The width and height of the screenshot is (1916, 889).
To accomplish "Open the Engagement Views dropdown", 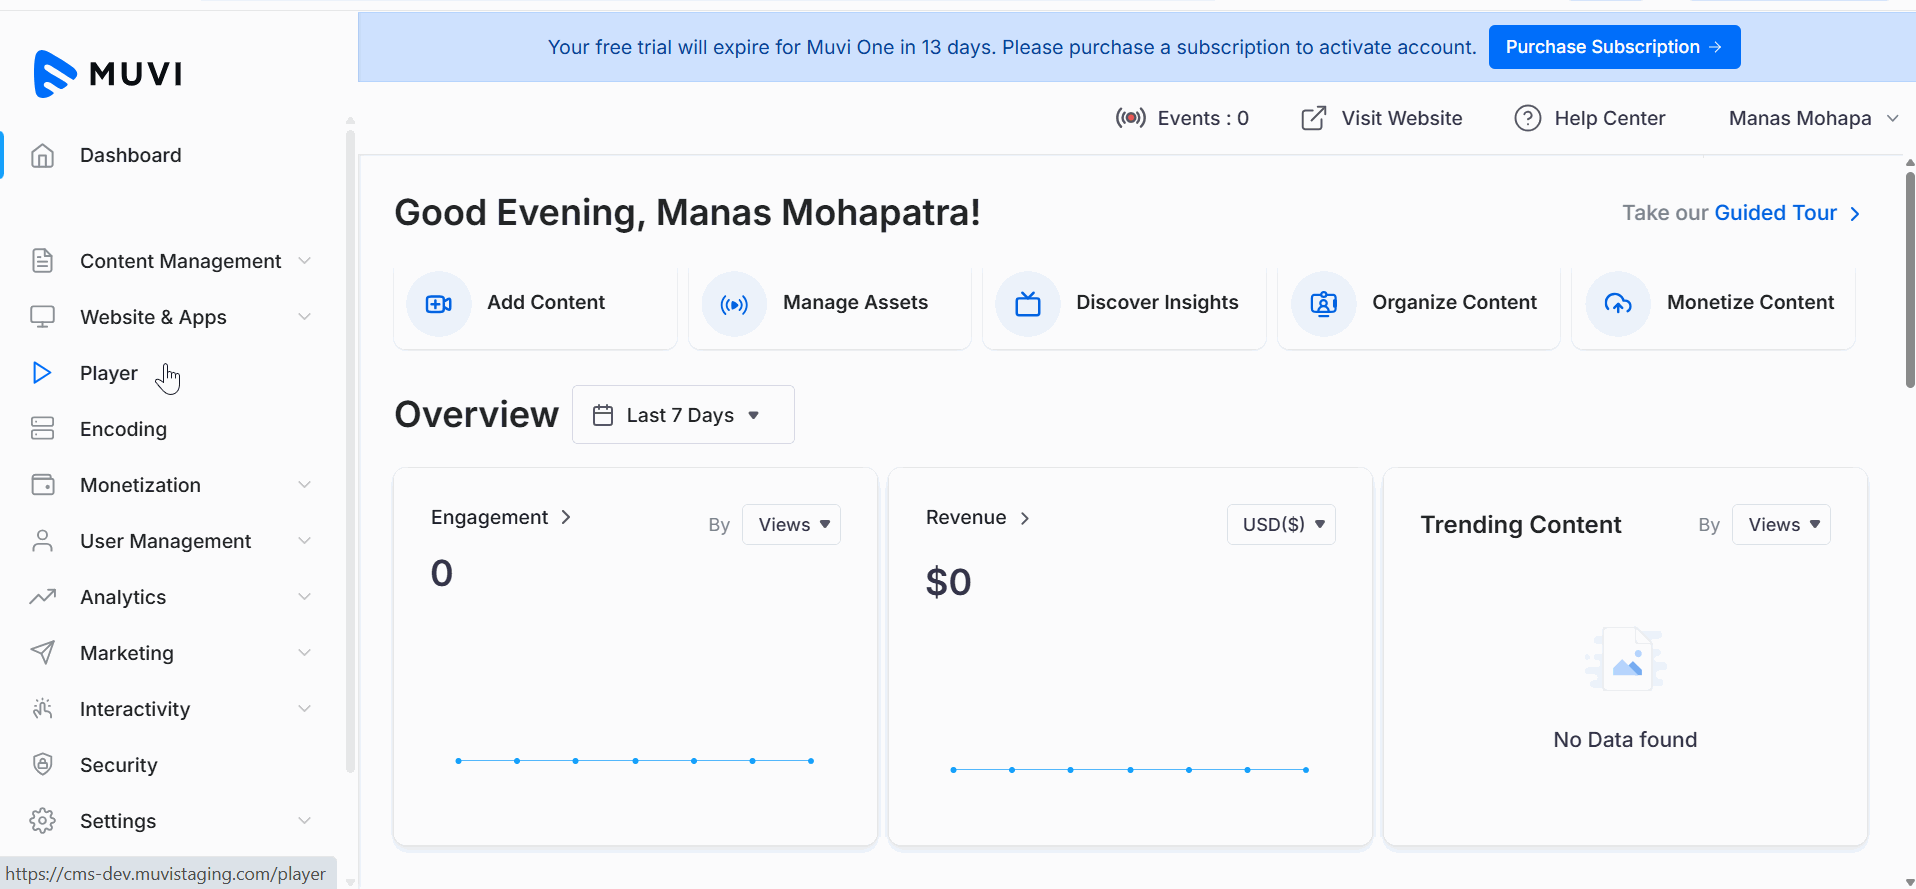I will pos(792,525).
